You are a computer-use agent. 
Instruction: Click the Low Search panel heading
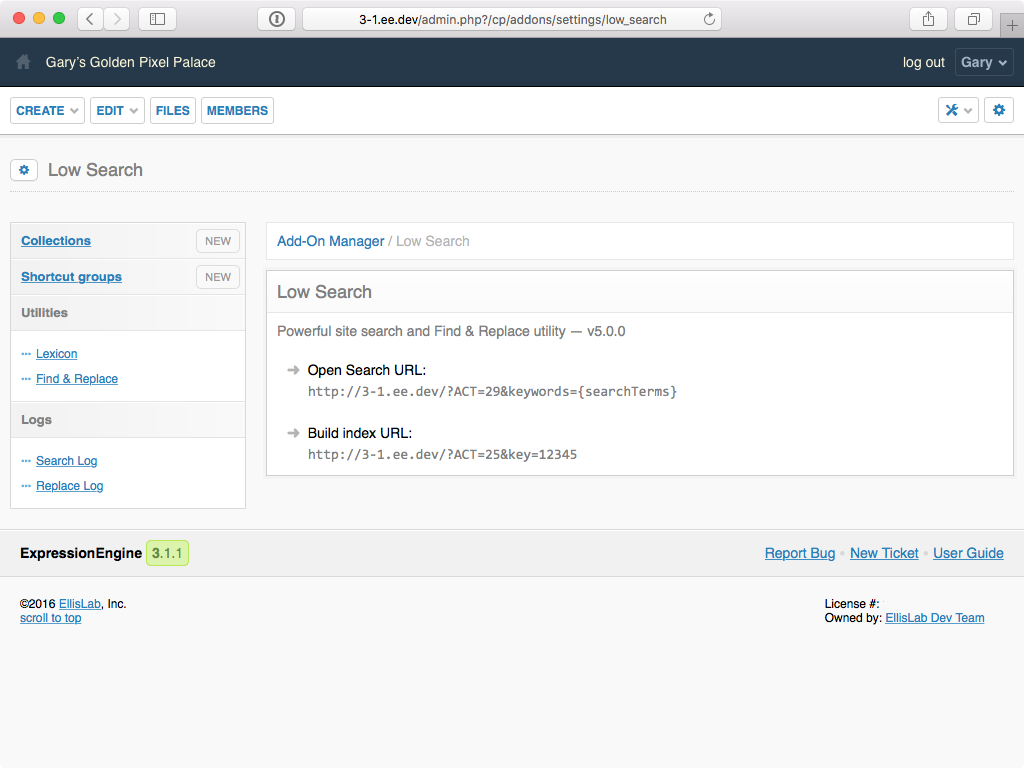tap(325, 292)
